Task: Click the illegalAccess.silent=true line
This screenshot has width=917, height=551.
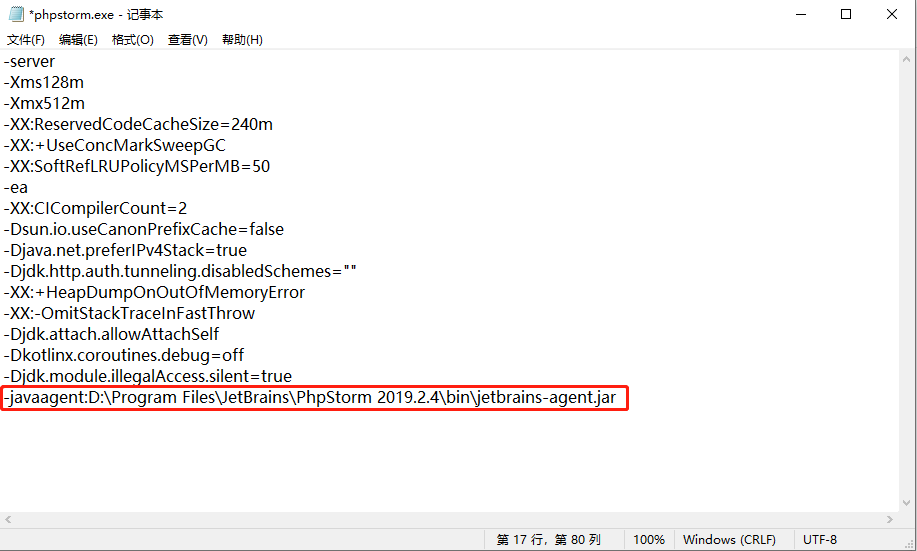Action: pyautogui.click(x=148, y=377)
